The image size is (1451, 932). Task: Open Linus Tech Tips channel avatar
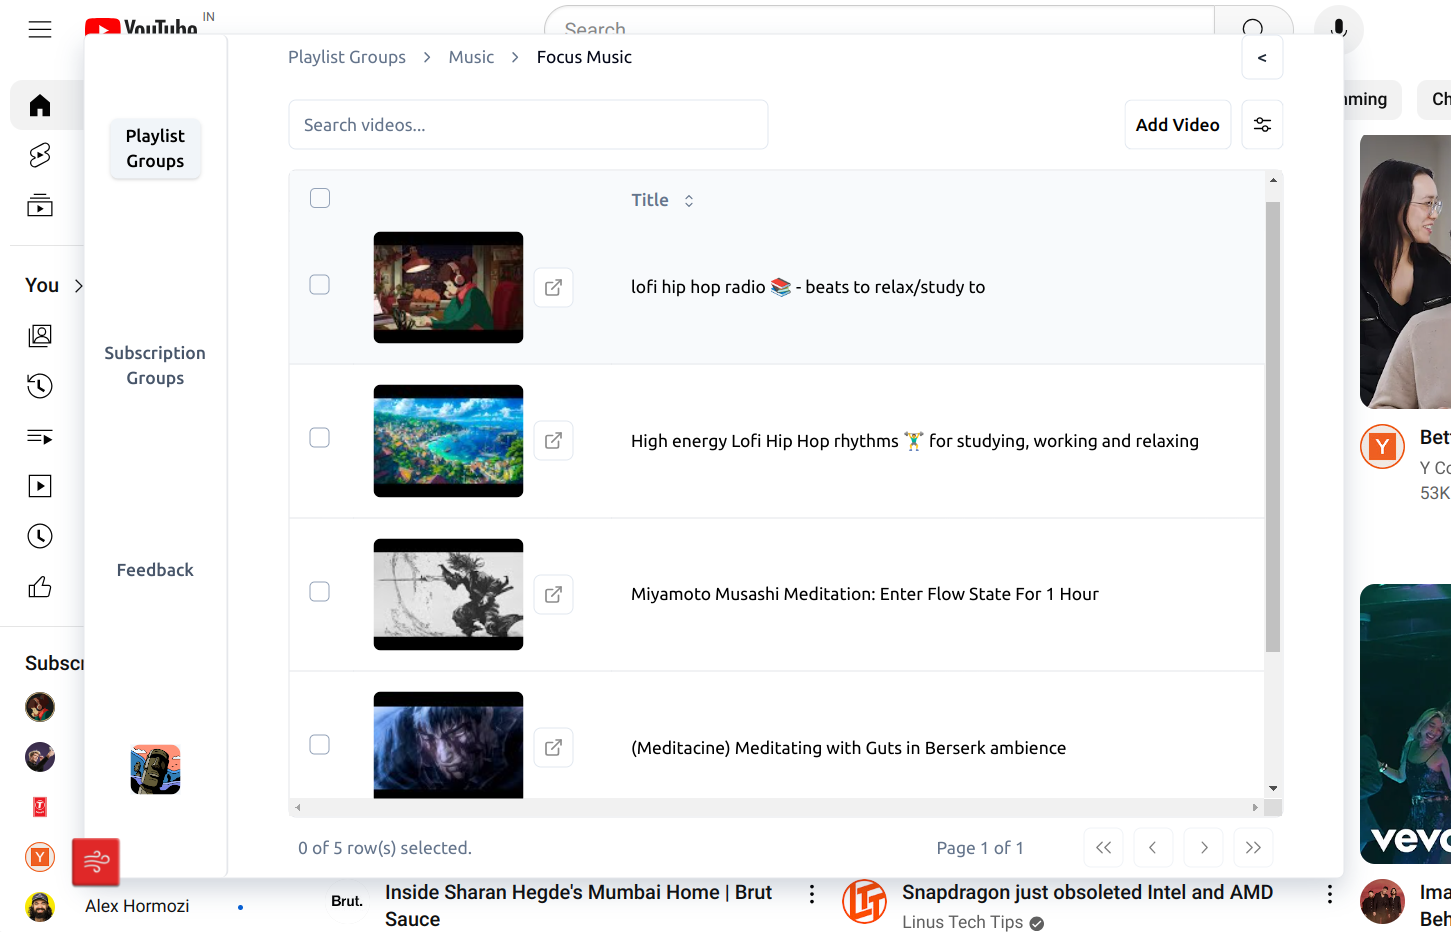tap(864, 902)
